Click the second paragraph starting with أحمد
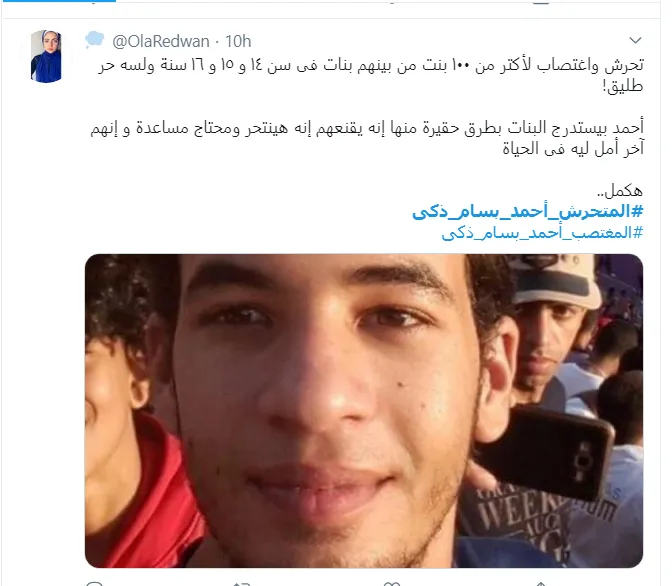Screen dimensions: 672x586 click(x=367, y=138)
